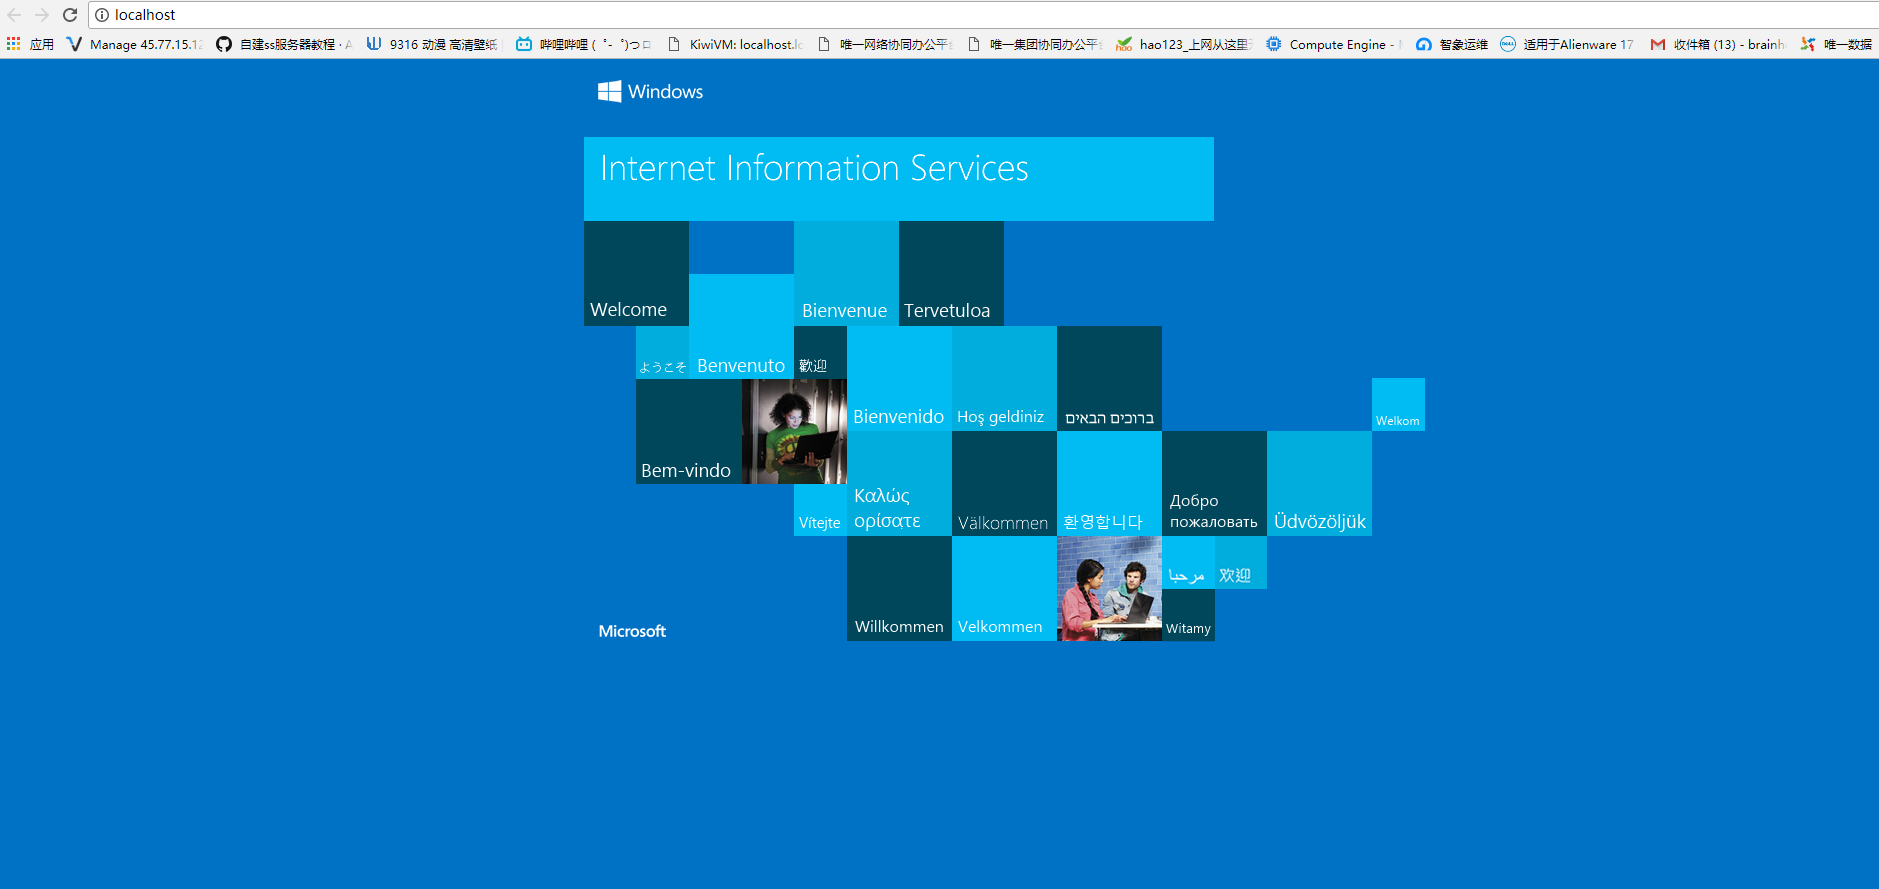Open the 唯一集团协同办公平台 bookmark
Screen dimensions: 1879x889
pyautogui.click(x=1035, y=44)
